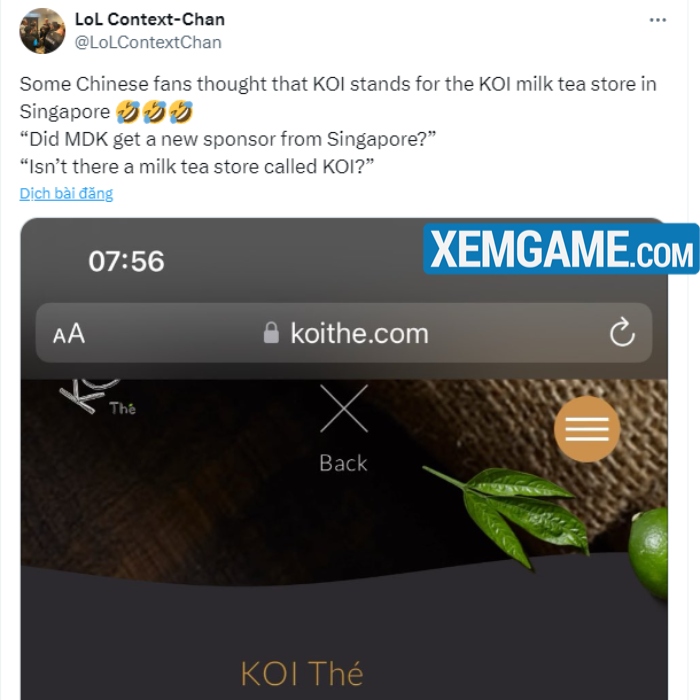Viewport: 700px width, 700px height.
Task: Click the laughing emoji row in the tweet
Action: point(154,112)
